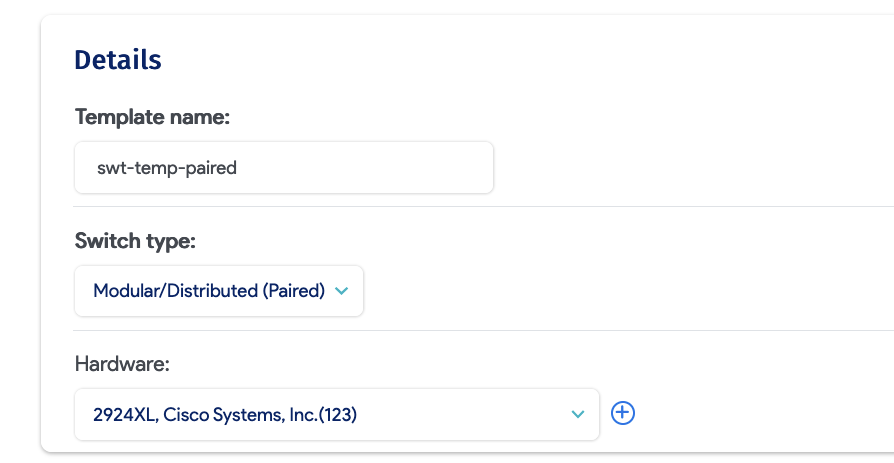
Task: Expand the Hardware dropdown list
Action: (336, 414)
